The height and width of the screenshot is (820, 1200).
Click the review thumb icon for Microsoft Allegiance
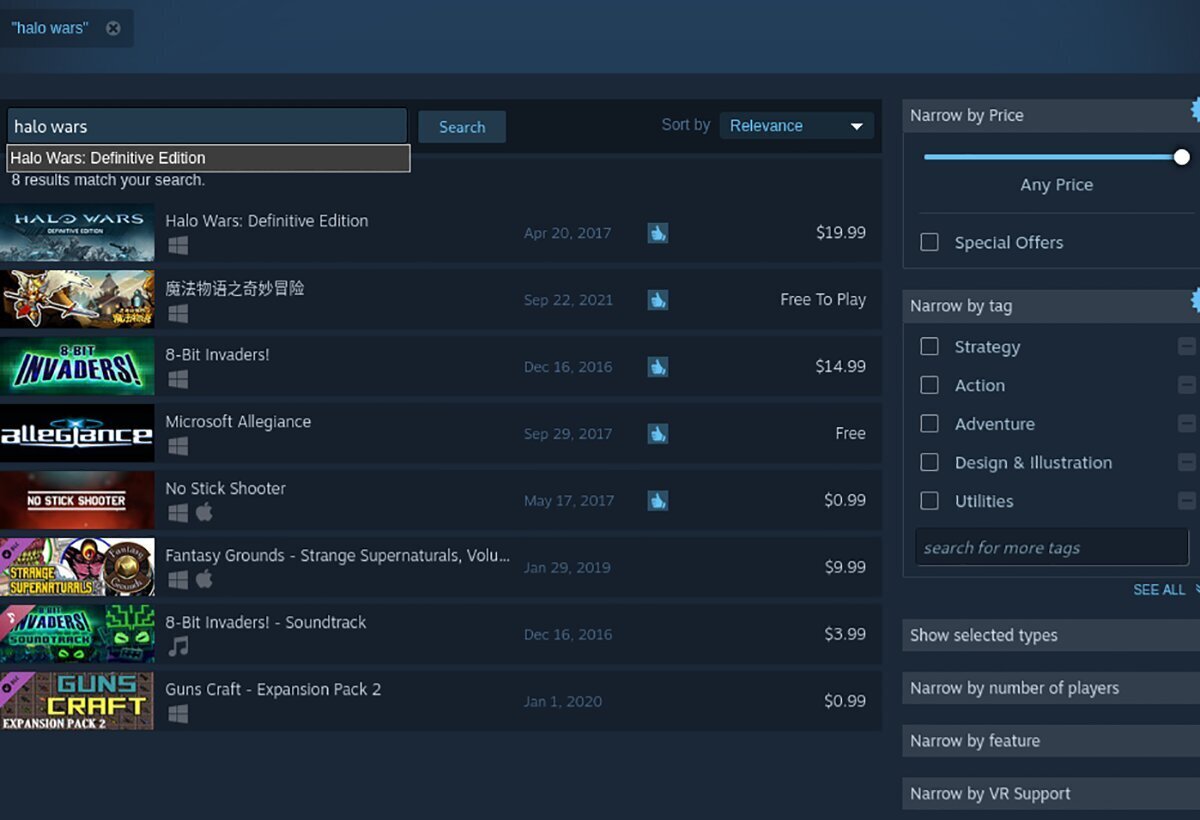[x=657, y=433]
